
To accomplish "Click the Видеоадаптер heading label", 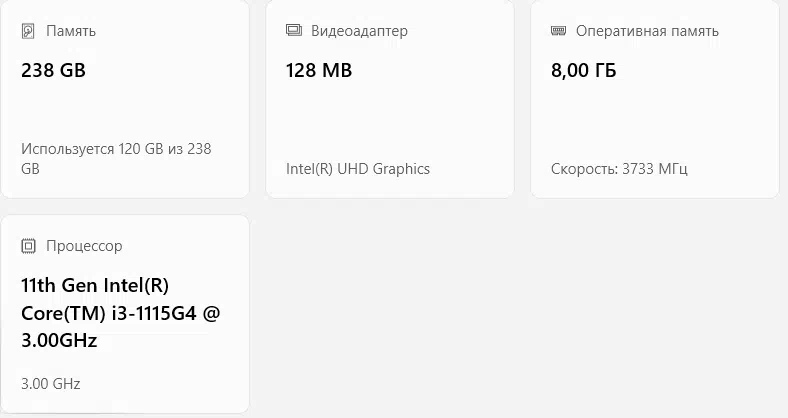I will pos(359,31).
